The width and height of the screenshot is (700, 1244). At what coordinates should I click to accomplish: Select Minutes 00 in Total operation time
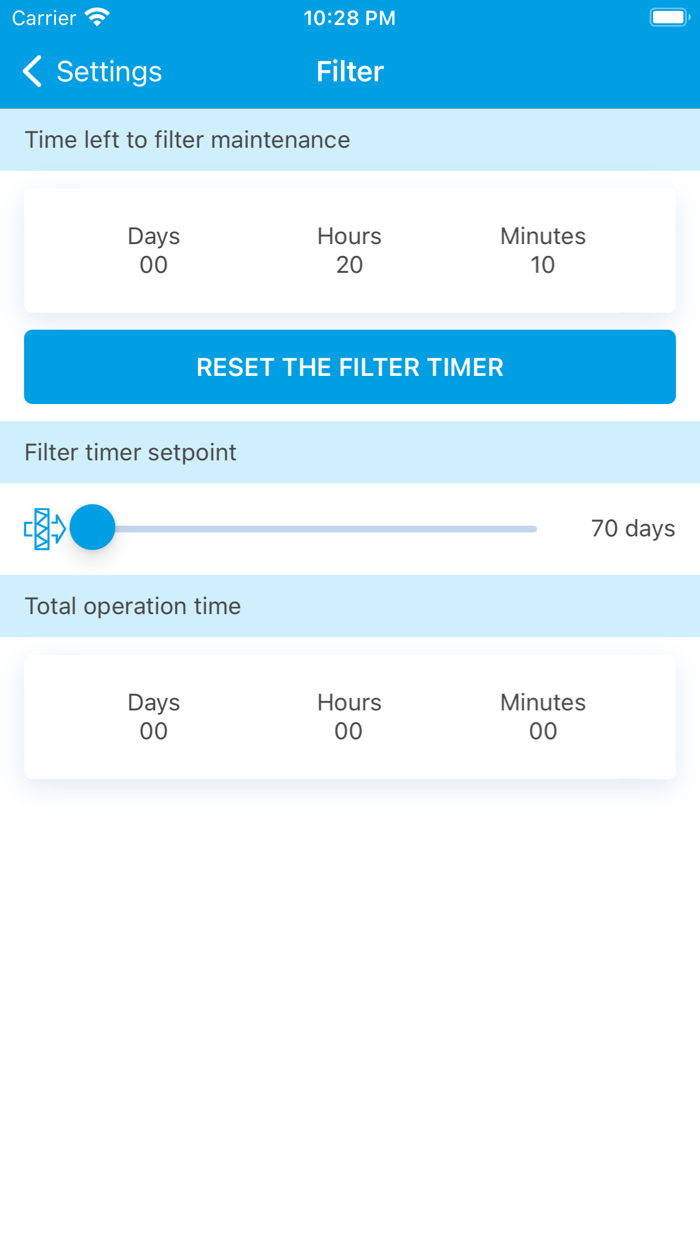[543, 731]
